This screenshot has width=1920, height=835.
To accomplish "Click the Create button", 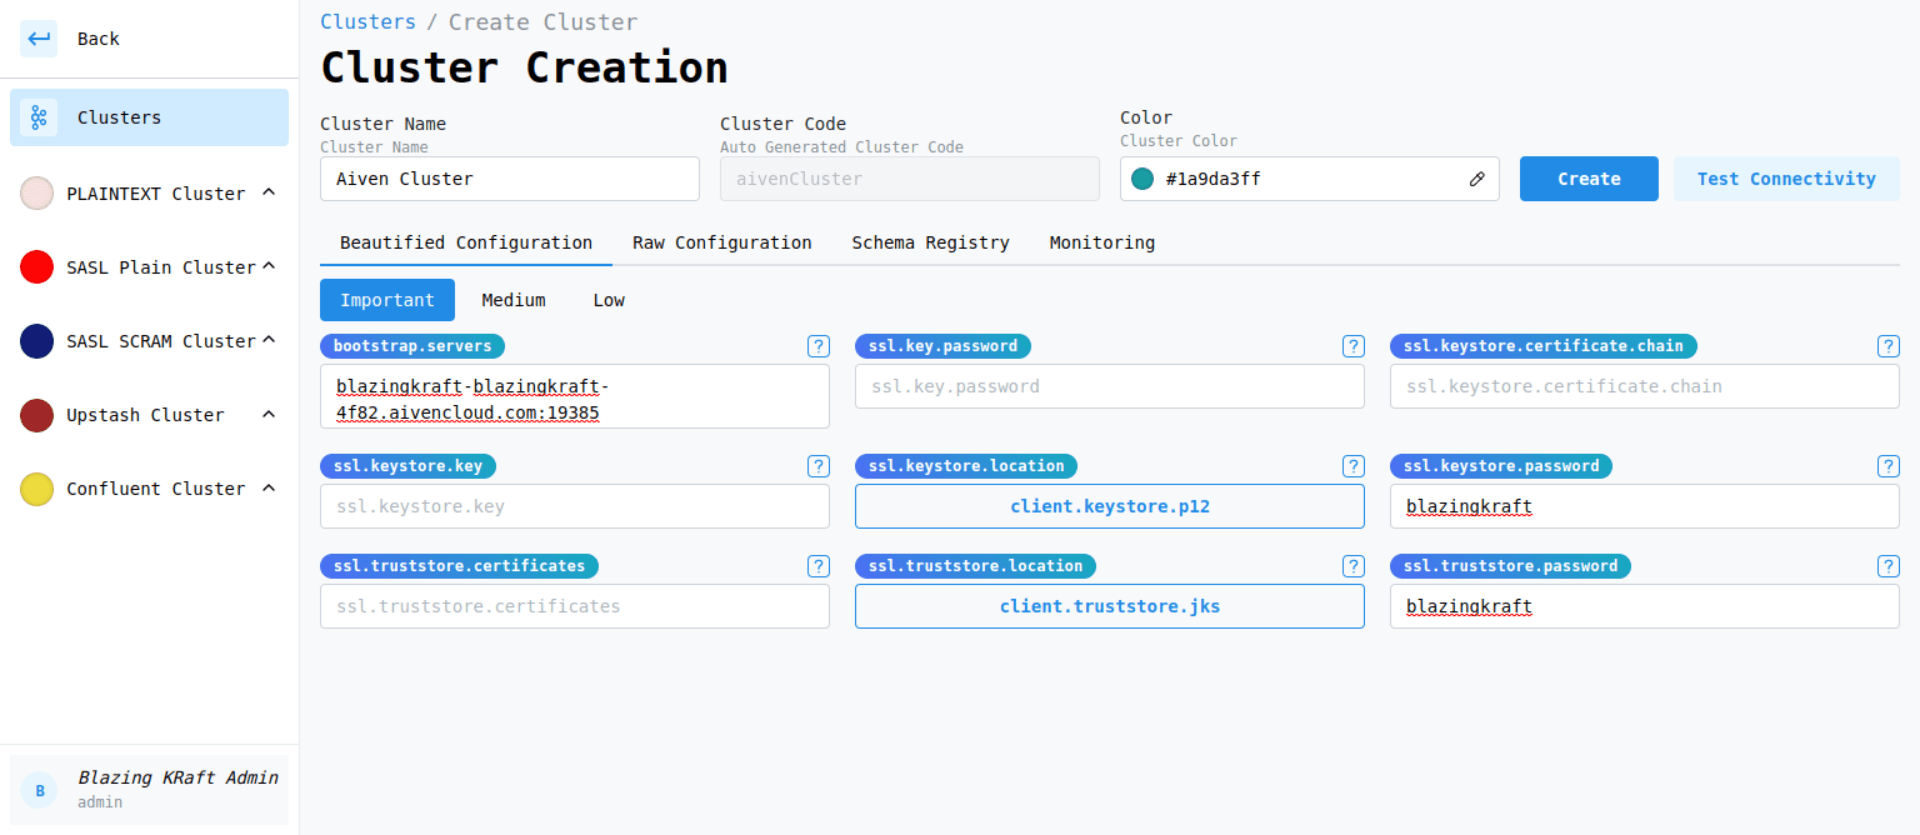I will [1589, 179].
